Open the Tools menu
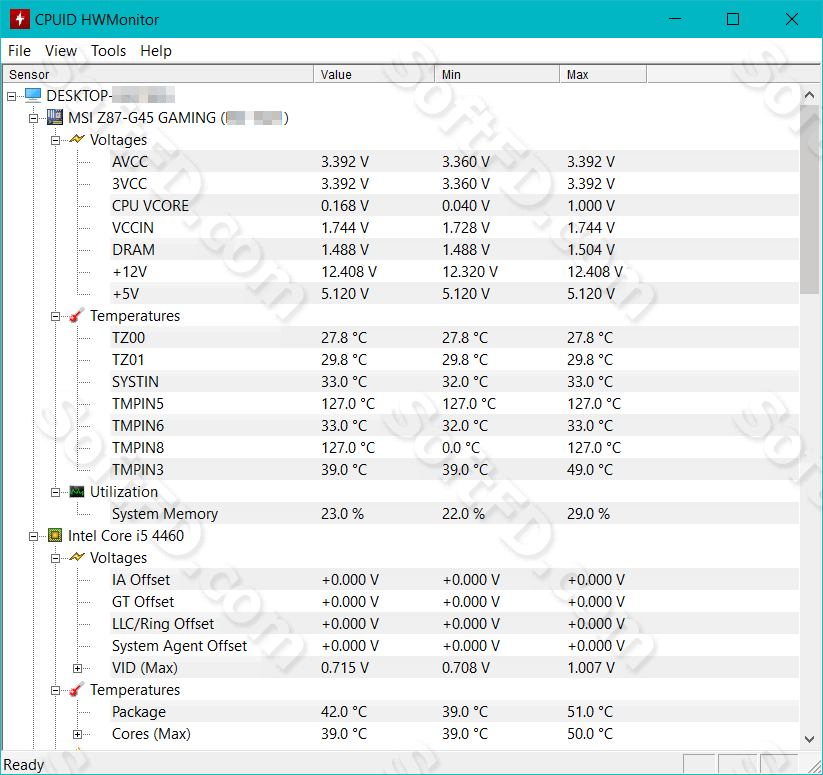This screenshot has height=775, width=823. (109, 51)
